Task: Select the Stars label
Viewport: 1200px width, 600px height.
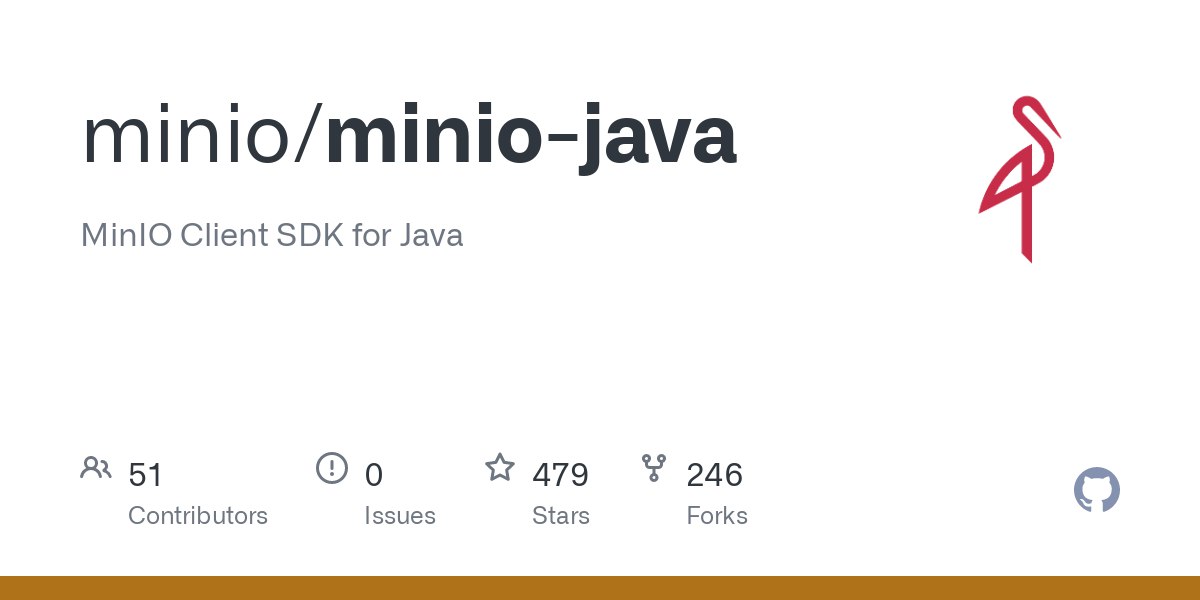Action: 561,516
